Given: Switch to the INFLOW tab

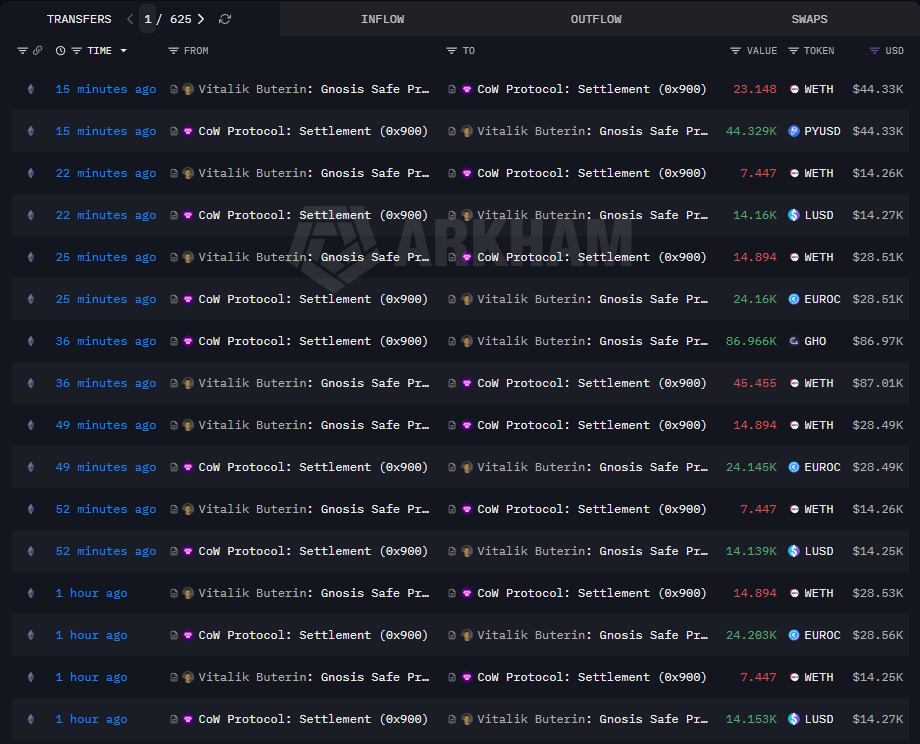Looking at the screenshot, I should 382,19.
